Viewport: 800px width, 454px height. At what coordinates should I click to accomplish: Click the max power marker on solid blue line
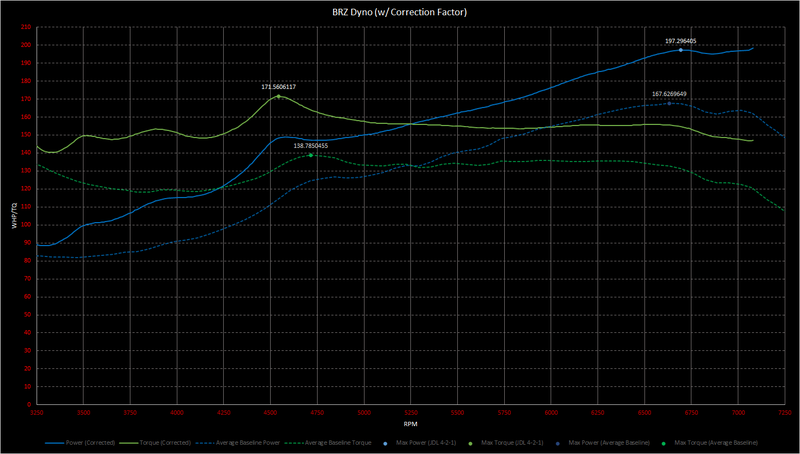681,50
